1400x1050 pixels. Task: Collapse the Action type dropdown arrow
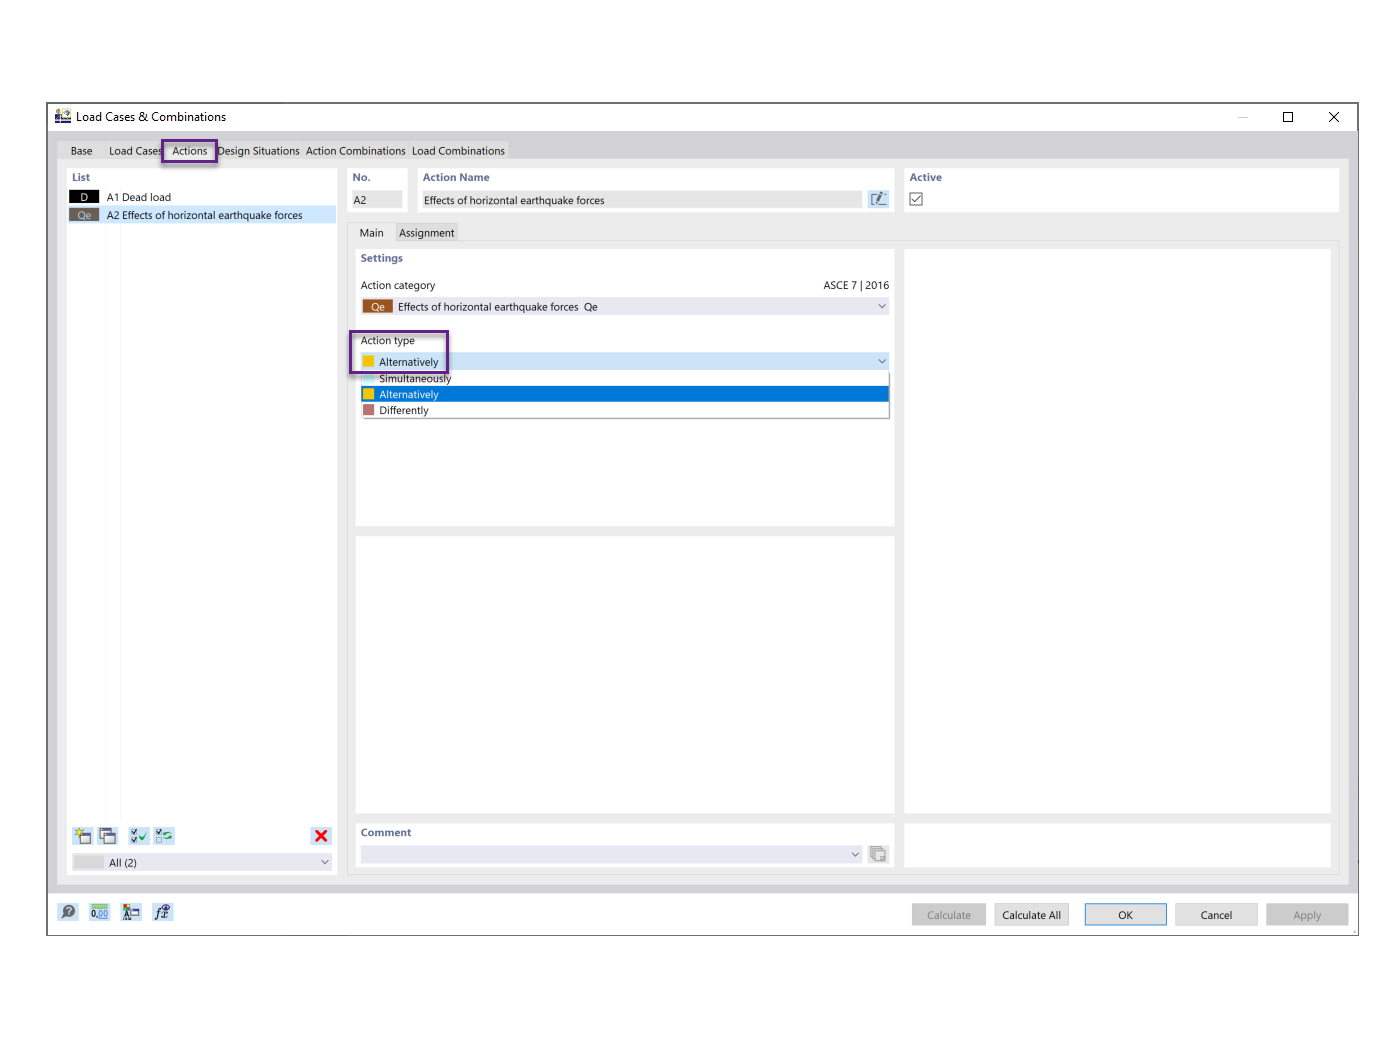tap(882, 361)
